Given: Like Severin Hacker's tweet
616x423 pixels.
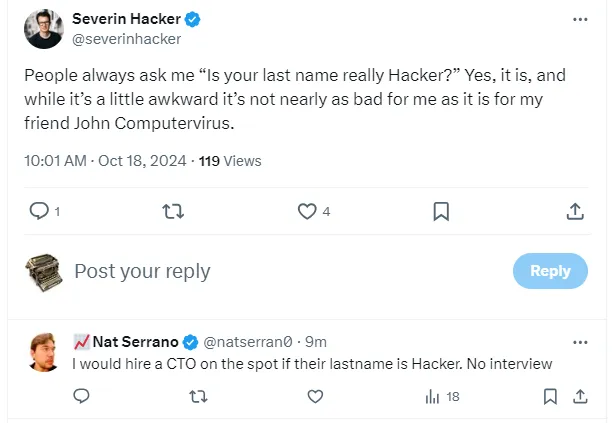Looking at the screenshot, I should tap(307, 211).
